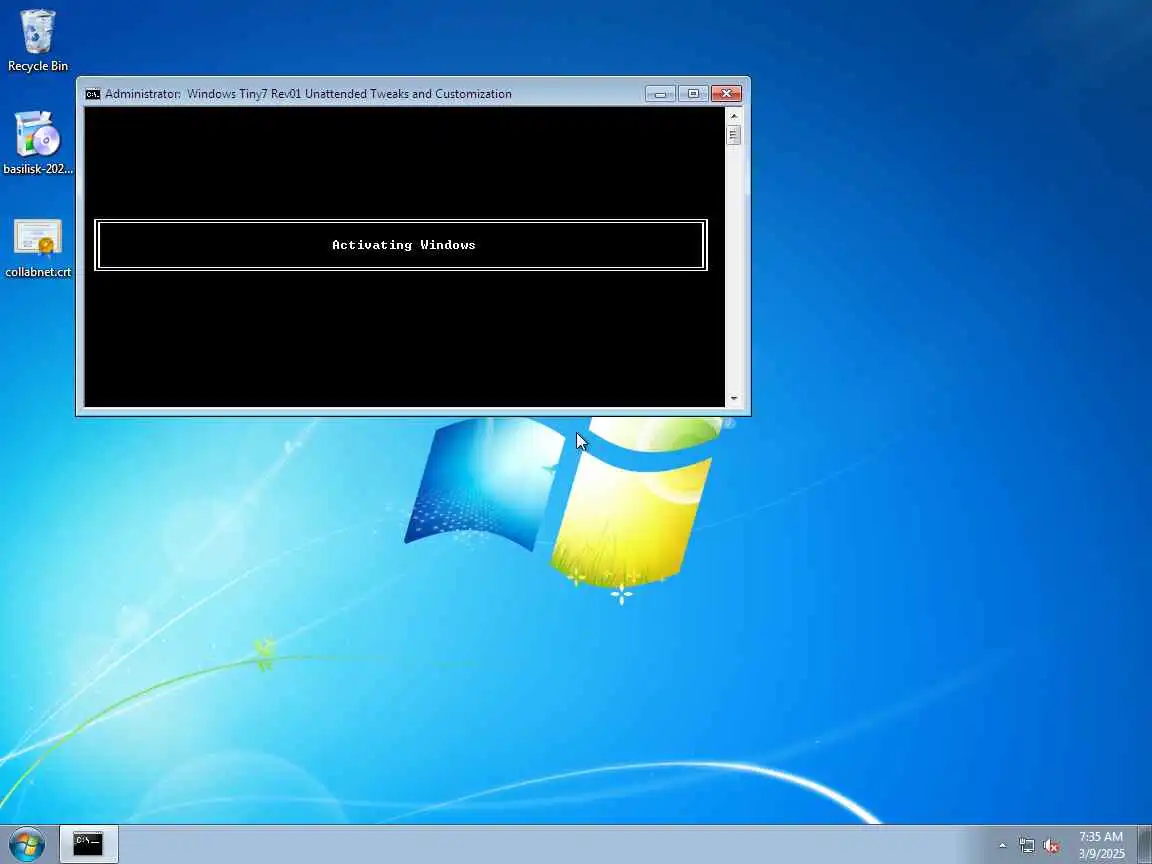This screenshot has width=1152, height=864.
Task: Show hidden tray icons arrow
Action: coord(1002,846)
